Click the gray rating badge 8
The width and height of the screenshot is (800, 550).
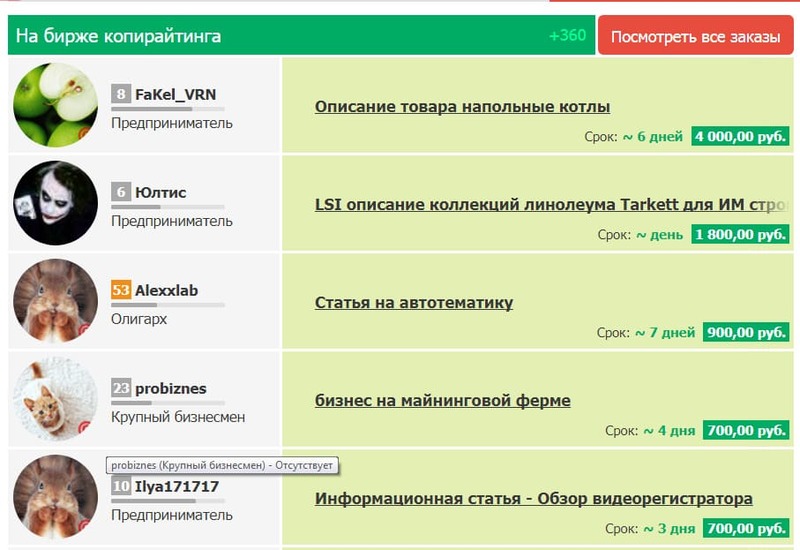(x=121, y=95)
